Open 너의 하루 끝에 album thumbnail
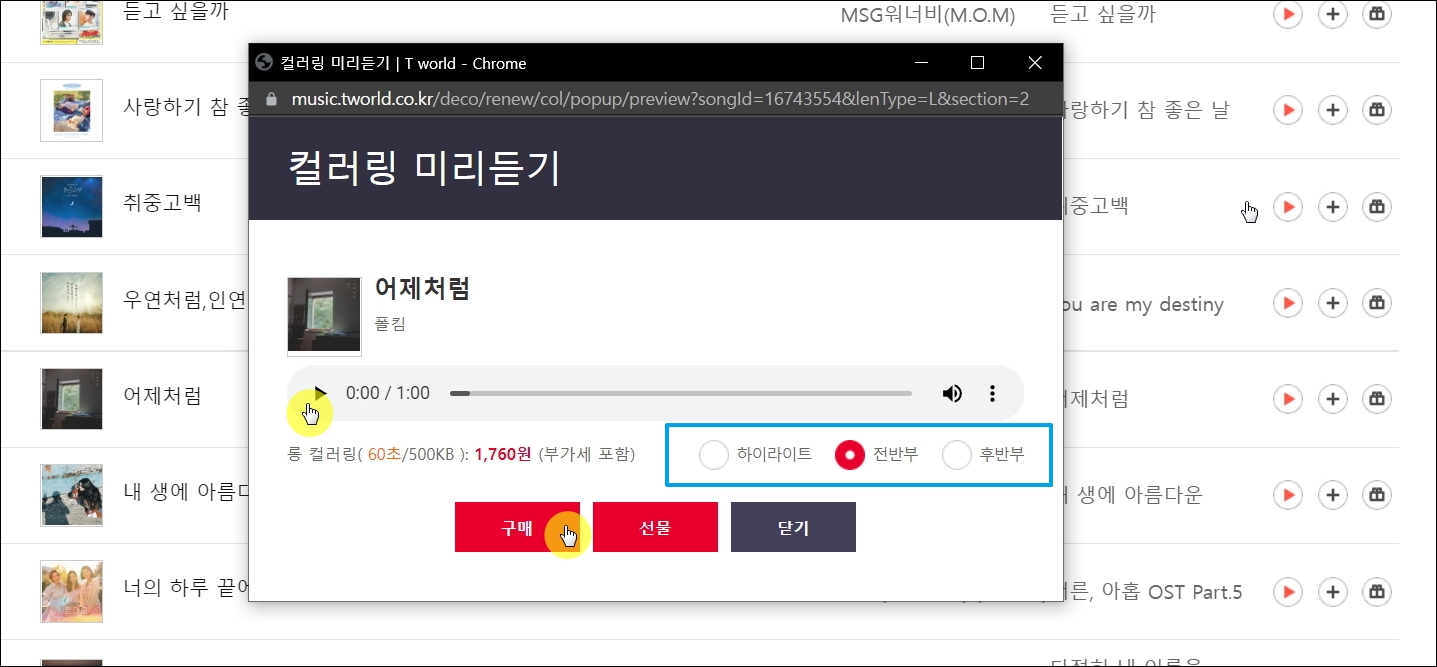Screen dimensions: 1437x667 tap(71, 591)
